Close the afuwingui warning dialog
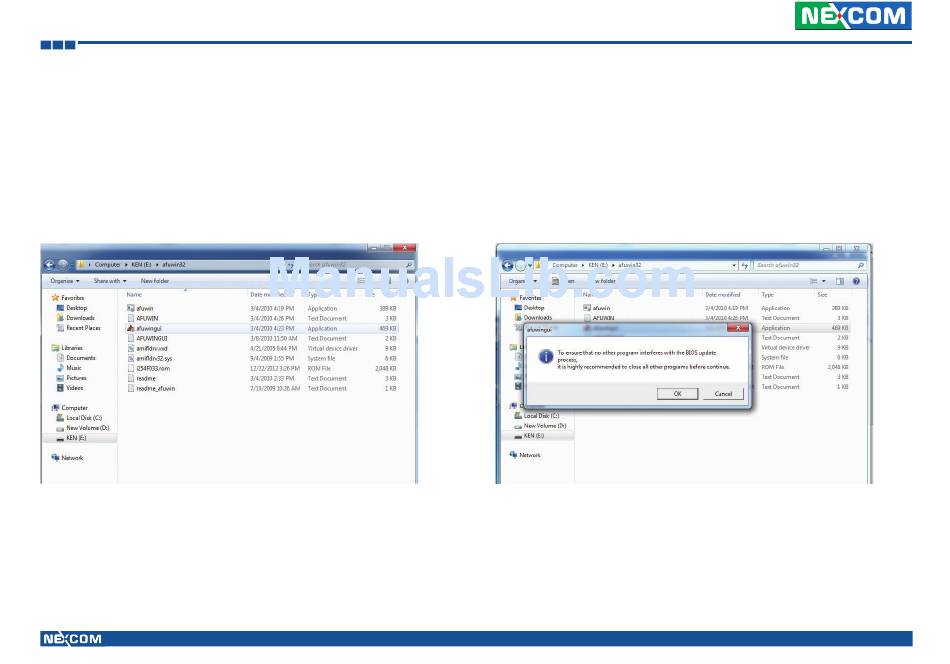The height and width of the screenshot is (664, 950). click(737, 327)
